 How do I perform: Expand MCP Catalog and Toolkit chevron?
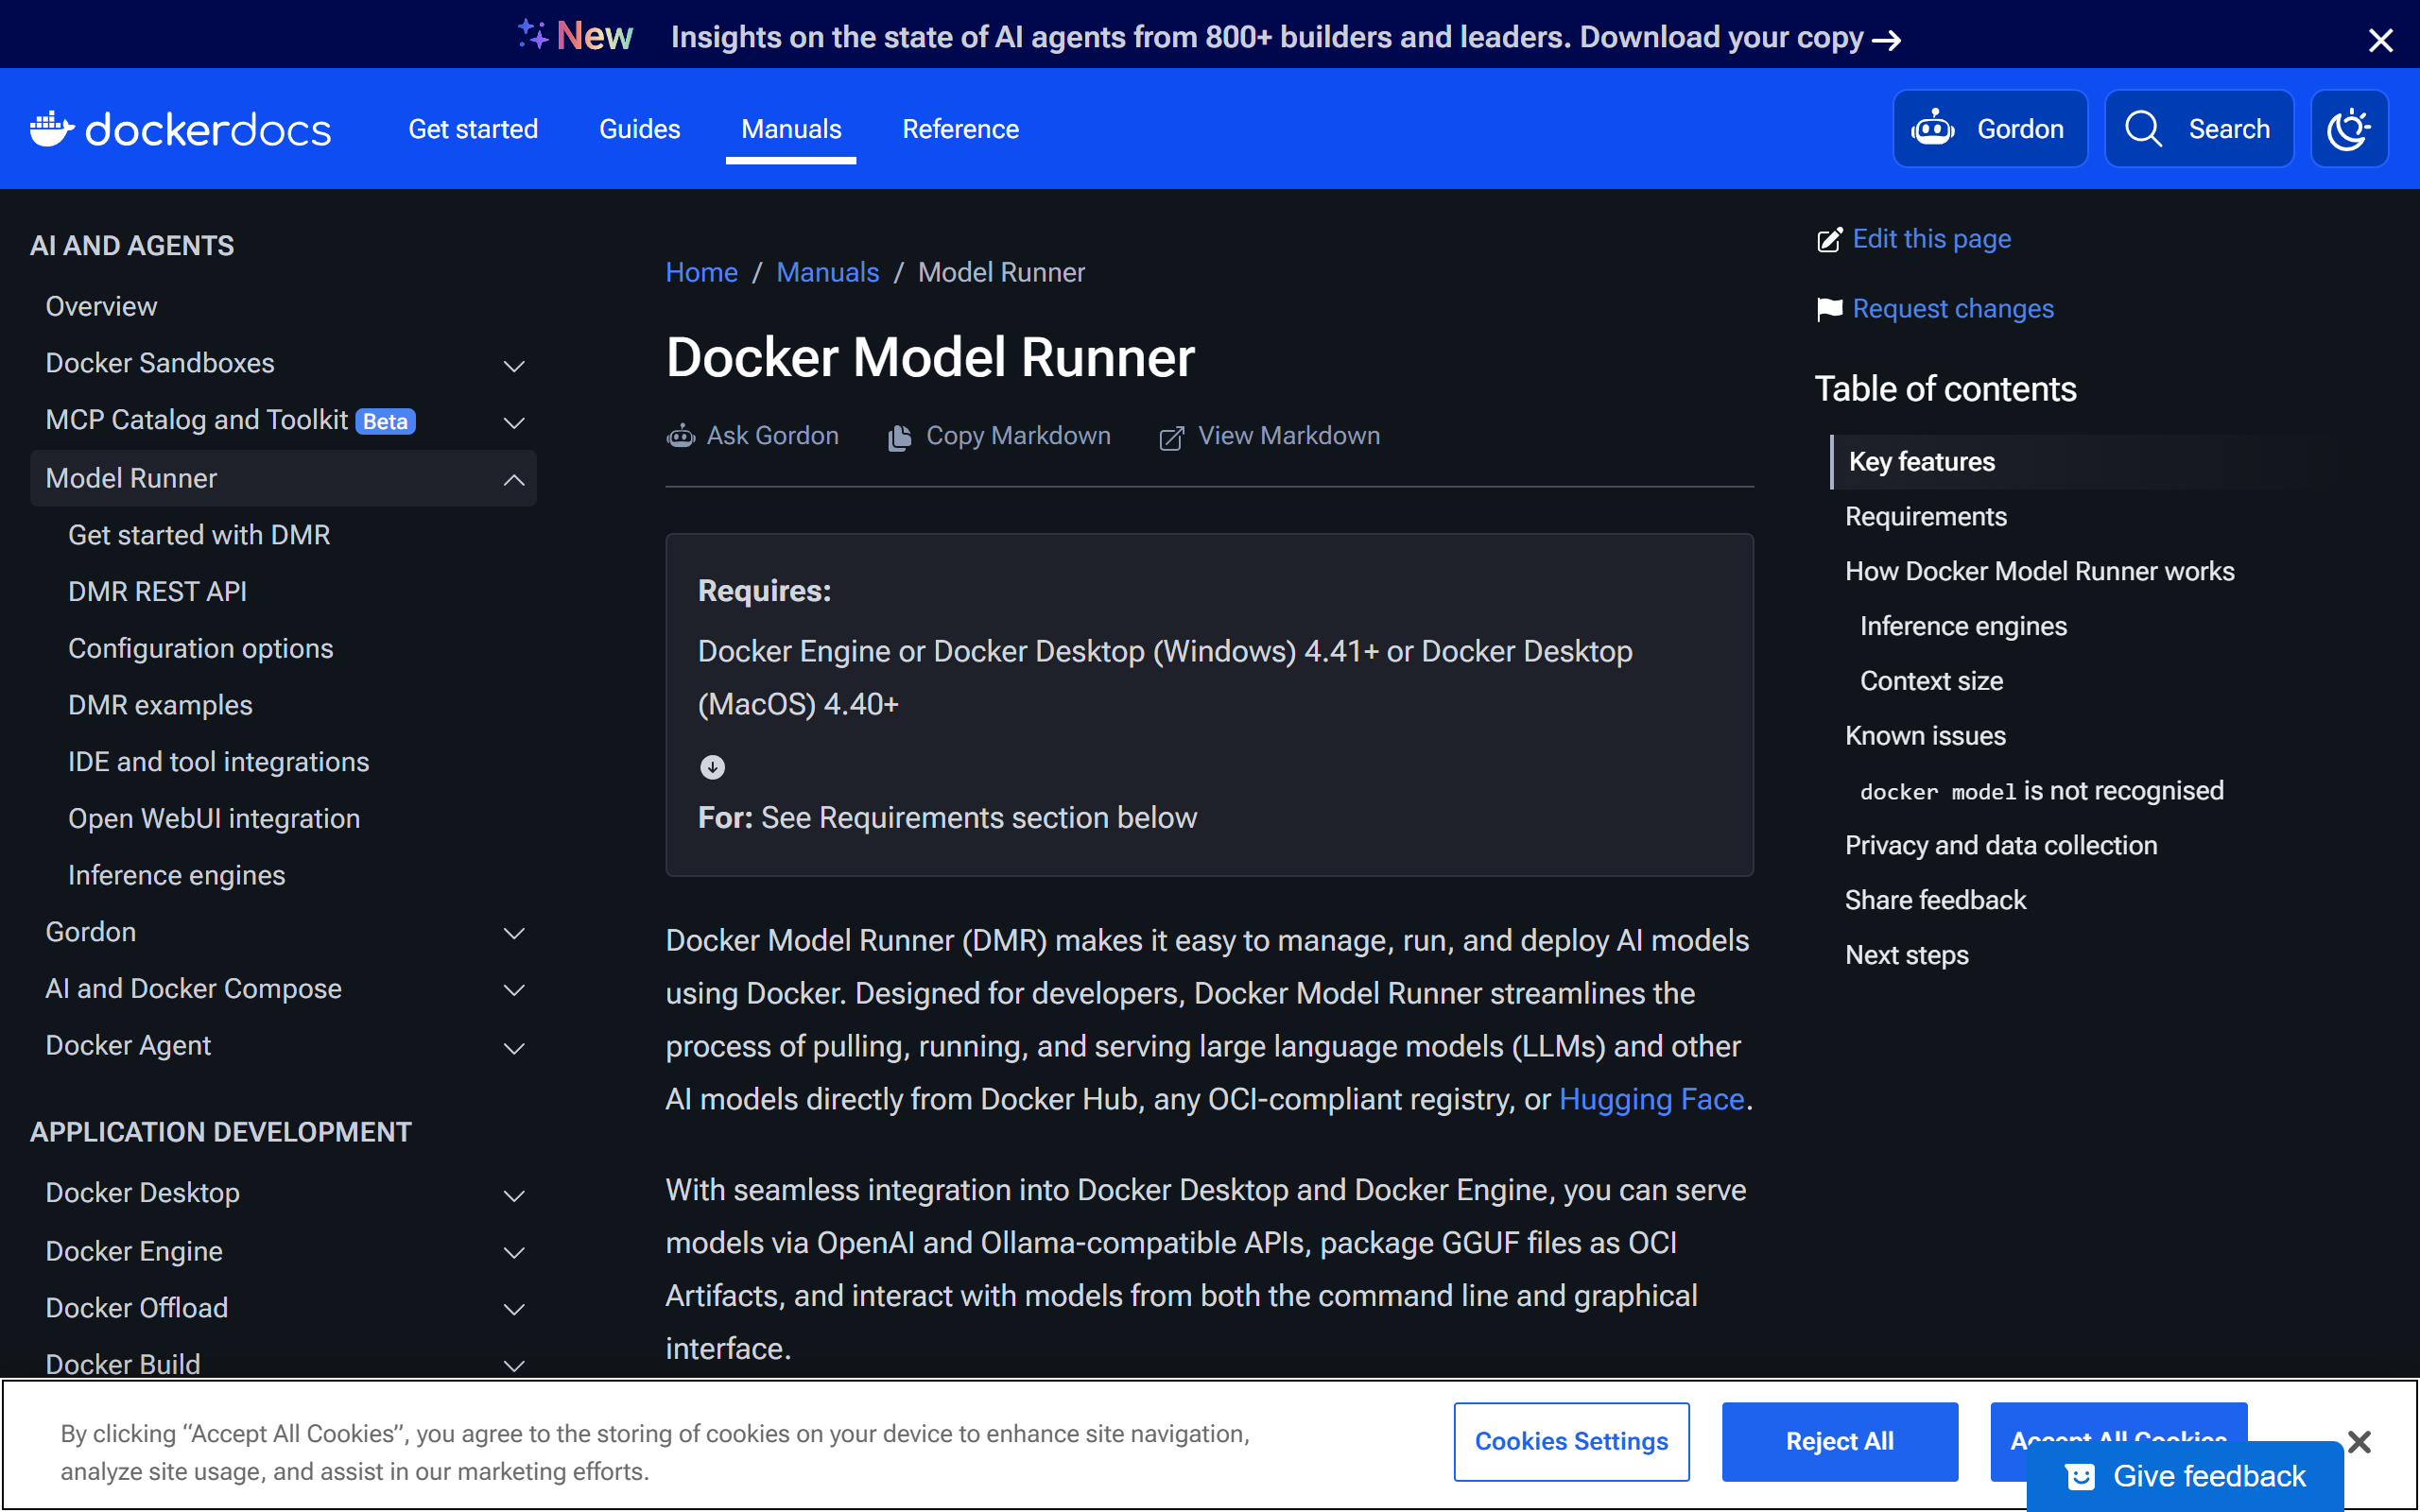pyautogui.click(x=514, y=422)
